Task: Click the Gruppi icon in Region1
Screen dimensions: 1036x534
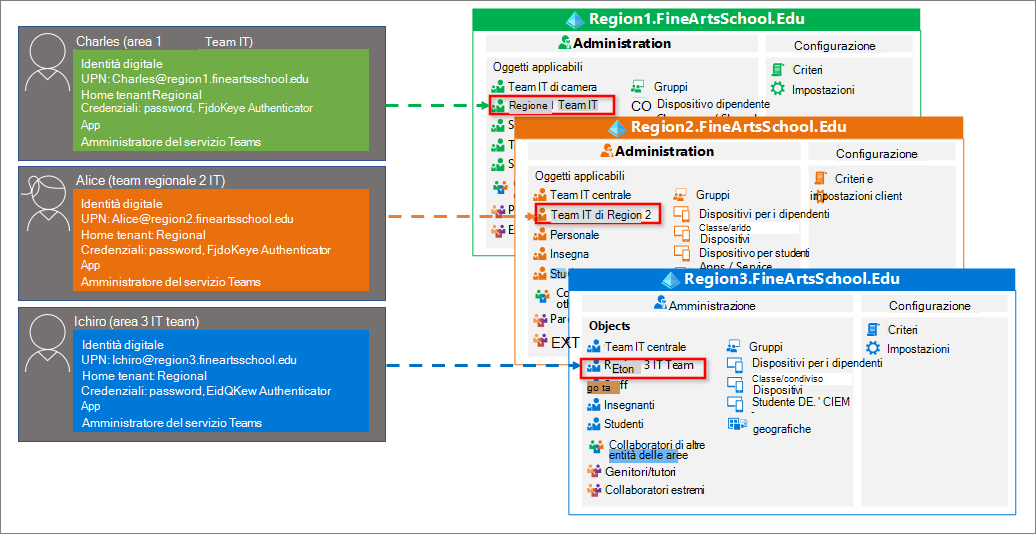Action: tap(638, 87)
